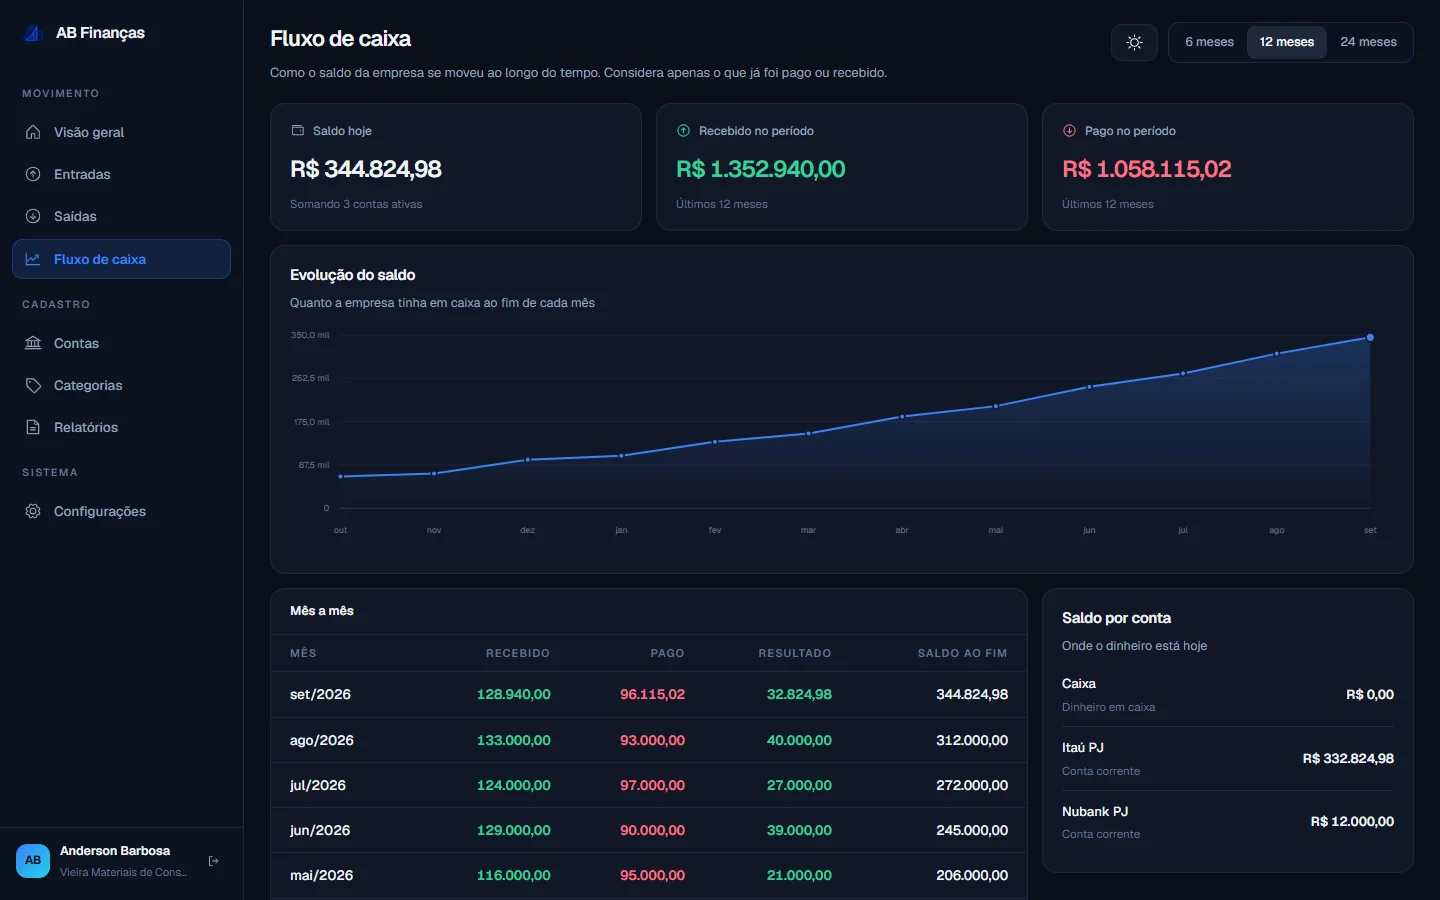This screenshot has width=1440, height=900.
Task: Click the wallet icon on Saldo hoje card
Action: (x=297, y=131)
